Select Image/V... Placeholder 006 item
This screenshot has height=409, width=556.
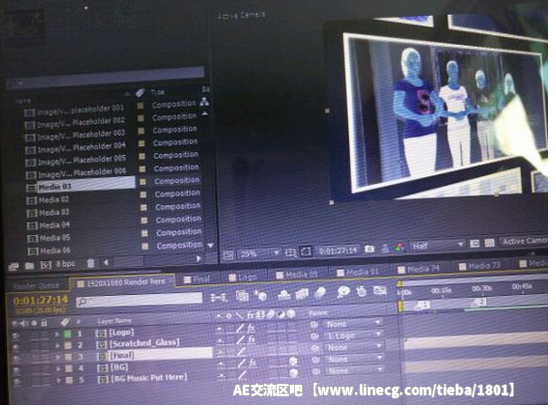[x=82, y=173]
